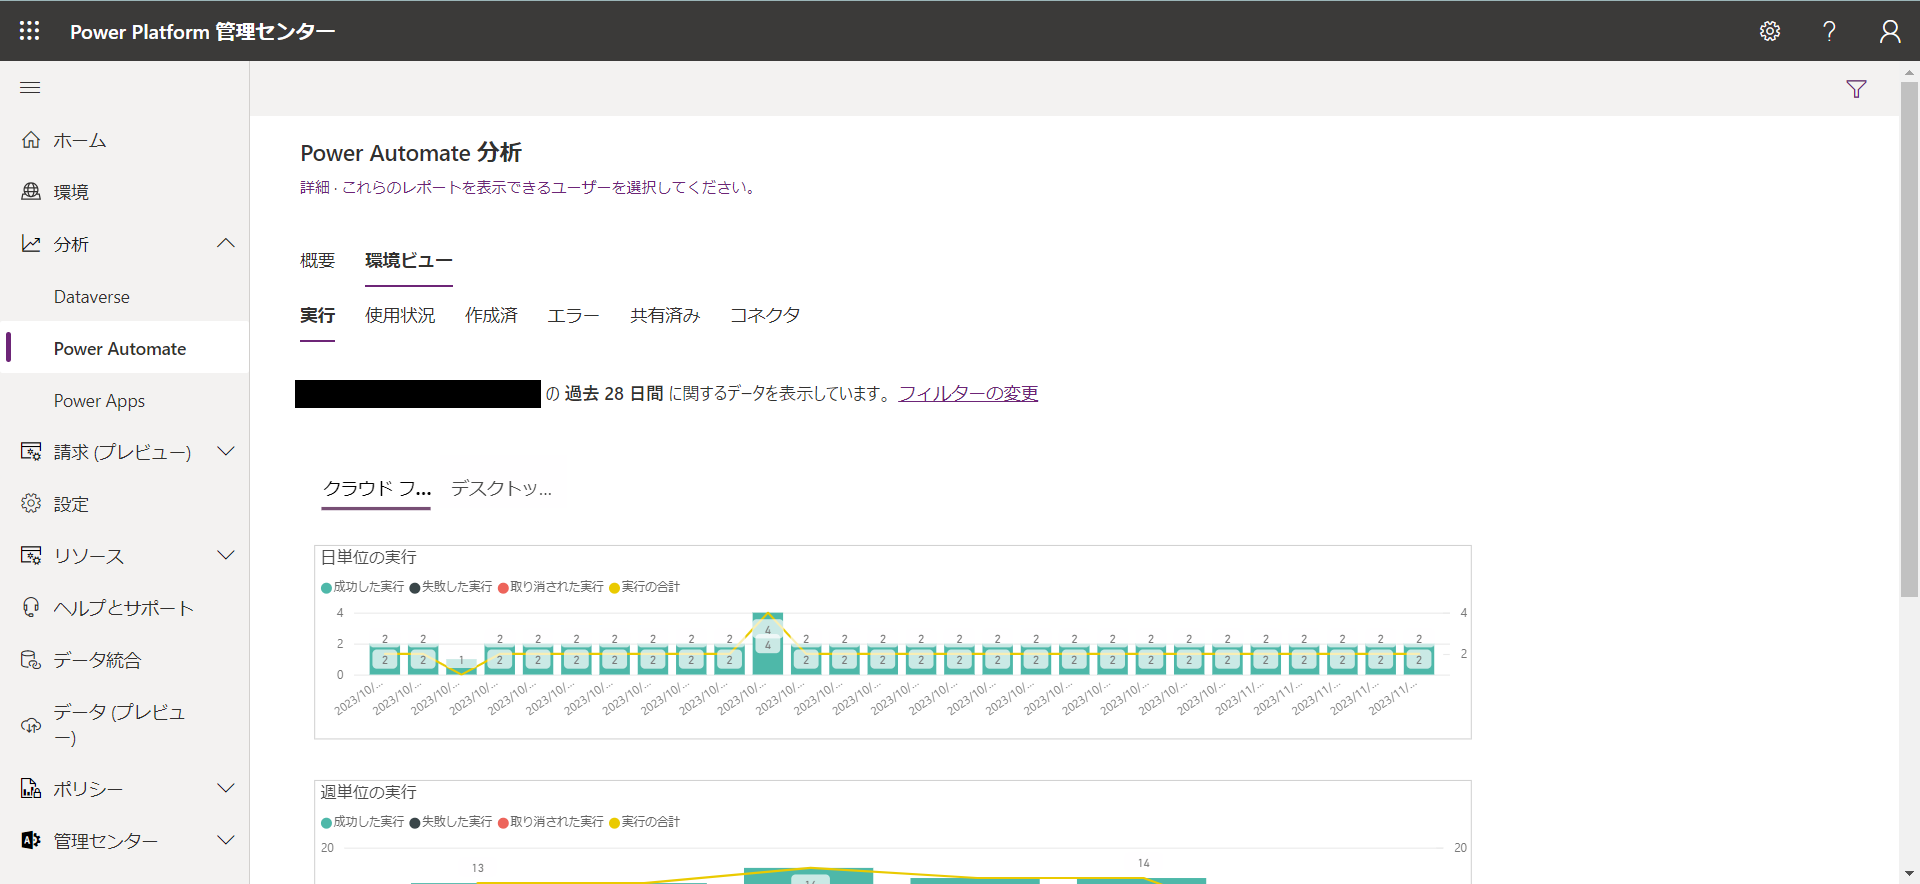This screenshot has height=884, width=1920.
Task: Click Power Platform 管理センター header title
Action: pos(203,32)
